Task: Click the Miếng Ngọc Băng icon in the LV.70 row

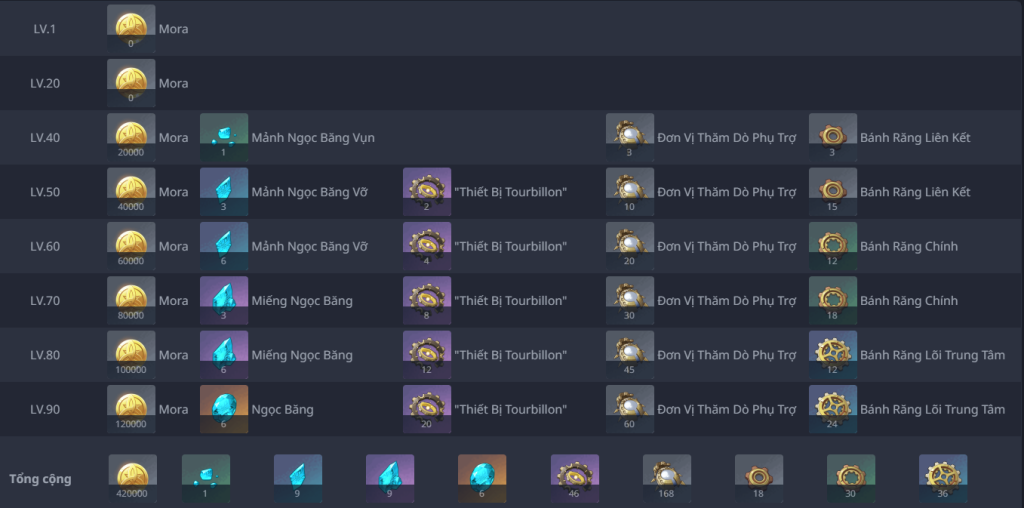Action: (224, 300)
